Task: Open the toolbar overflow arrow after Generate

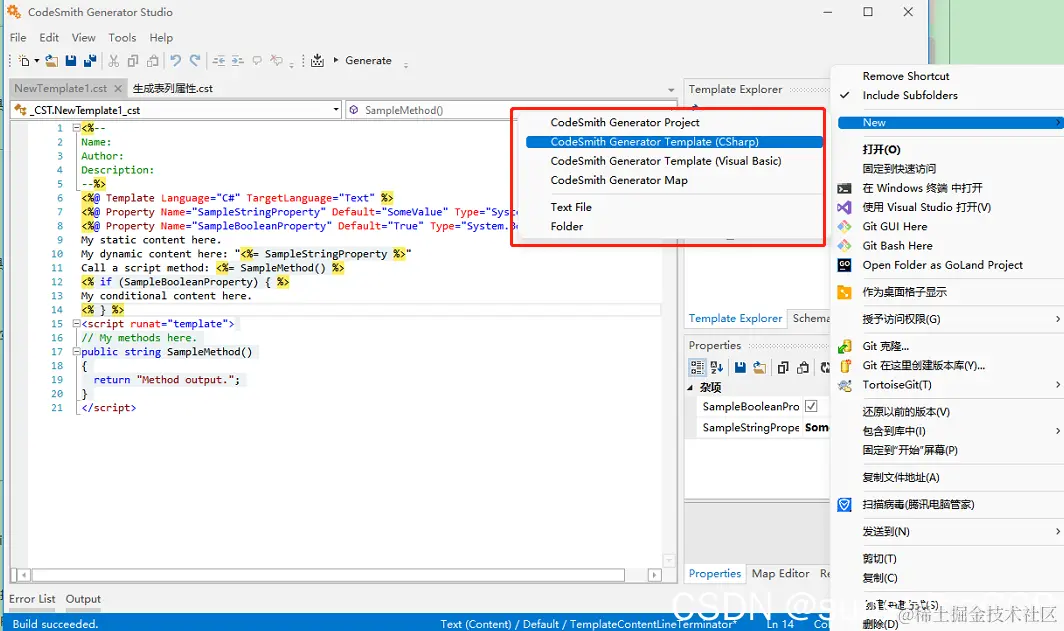Action: point(406,65)
